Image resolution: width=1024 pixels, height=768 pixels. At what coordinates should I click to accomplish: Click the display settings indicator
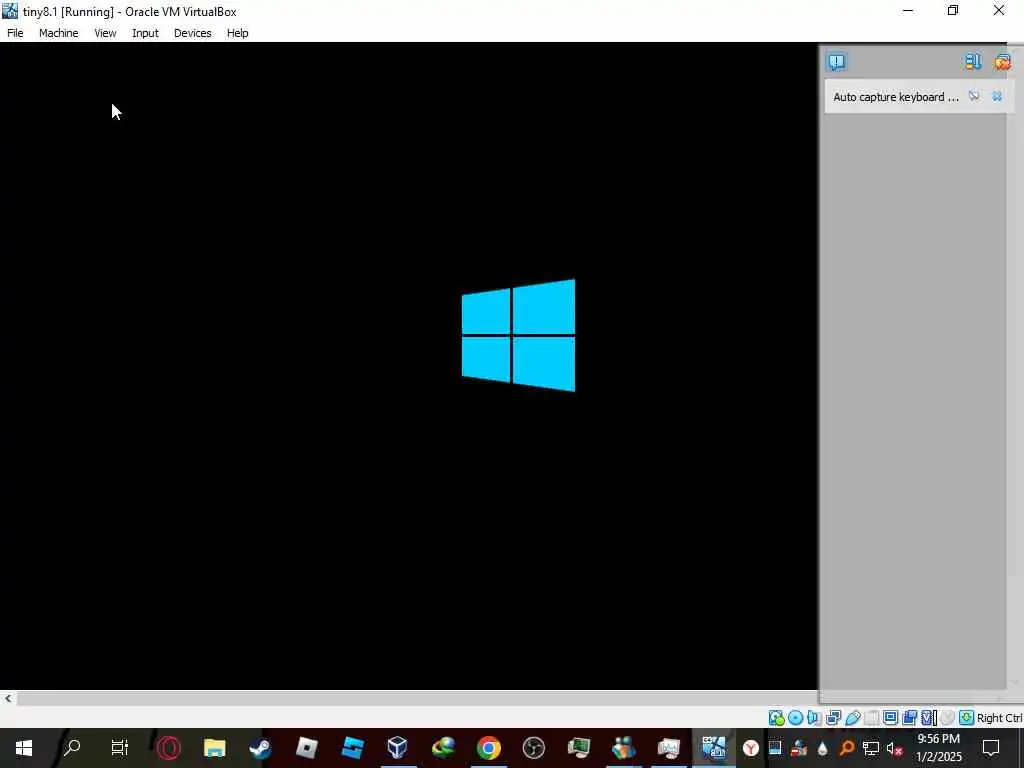coord(890,718)
